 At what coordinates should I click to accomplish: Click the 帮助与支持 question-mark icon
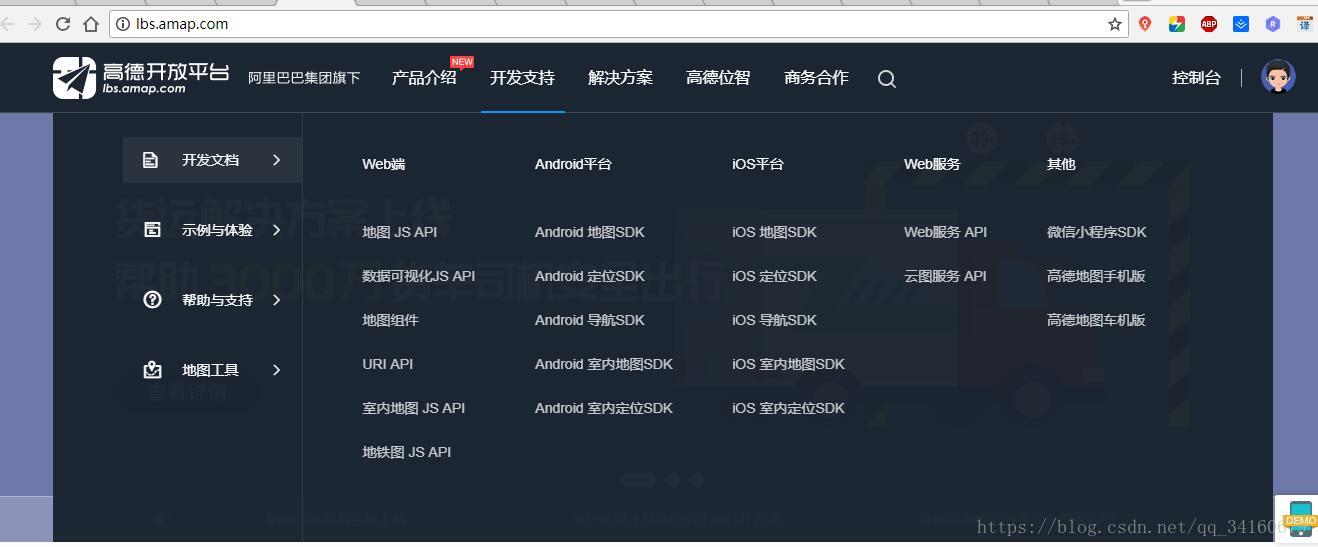click(152, 300)
